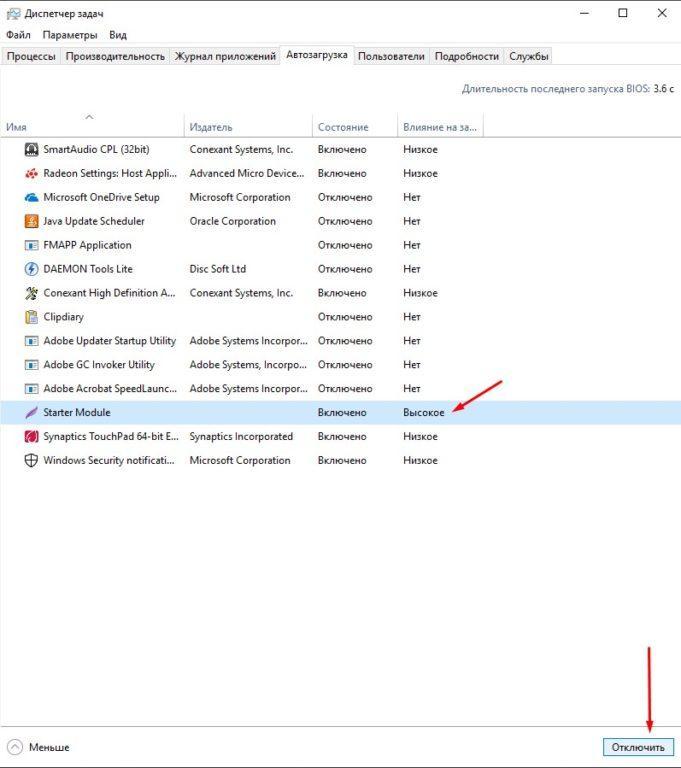Click the Advanced Micro Device... publisher cell

tap(247, 173)
